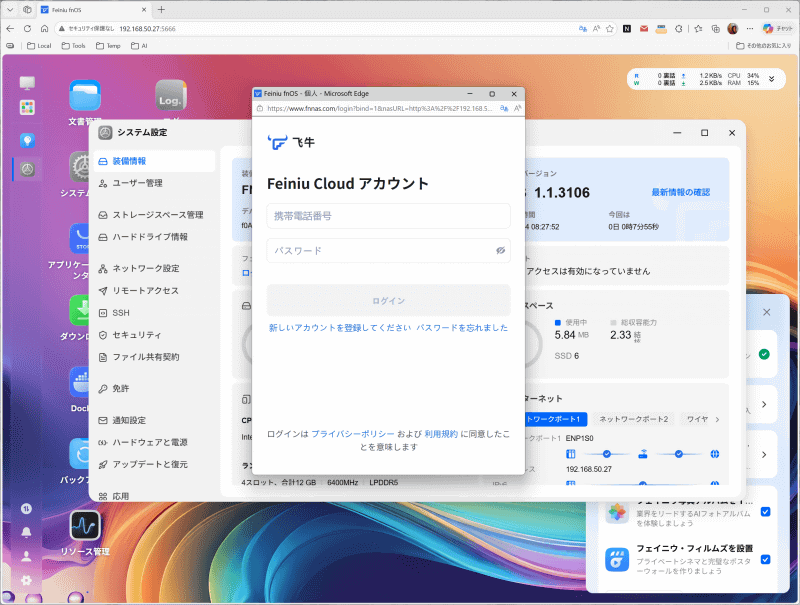Refresh the Edge browser page
Viewport: 800px width, 605px height.
point(28,29)
